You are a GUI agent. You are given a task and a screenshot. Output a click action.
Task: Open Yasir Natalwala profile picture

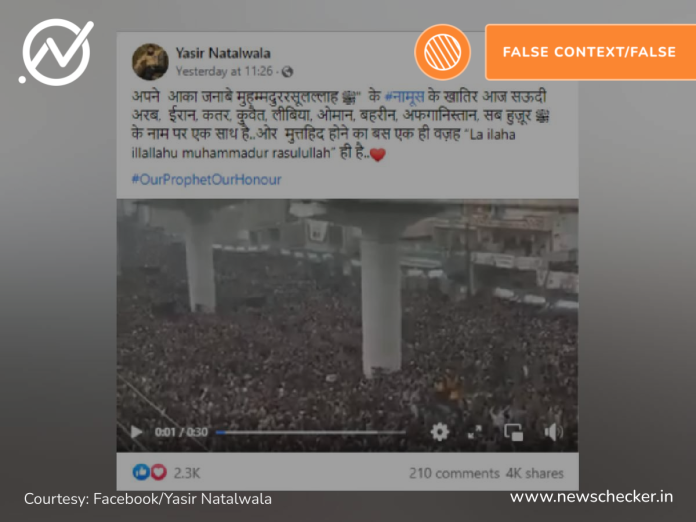(150, 62)
